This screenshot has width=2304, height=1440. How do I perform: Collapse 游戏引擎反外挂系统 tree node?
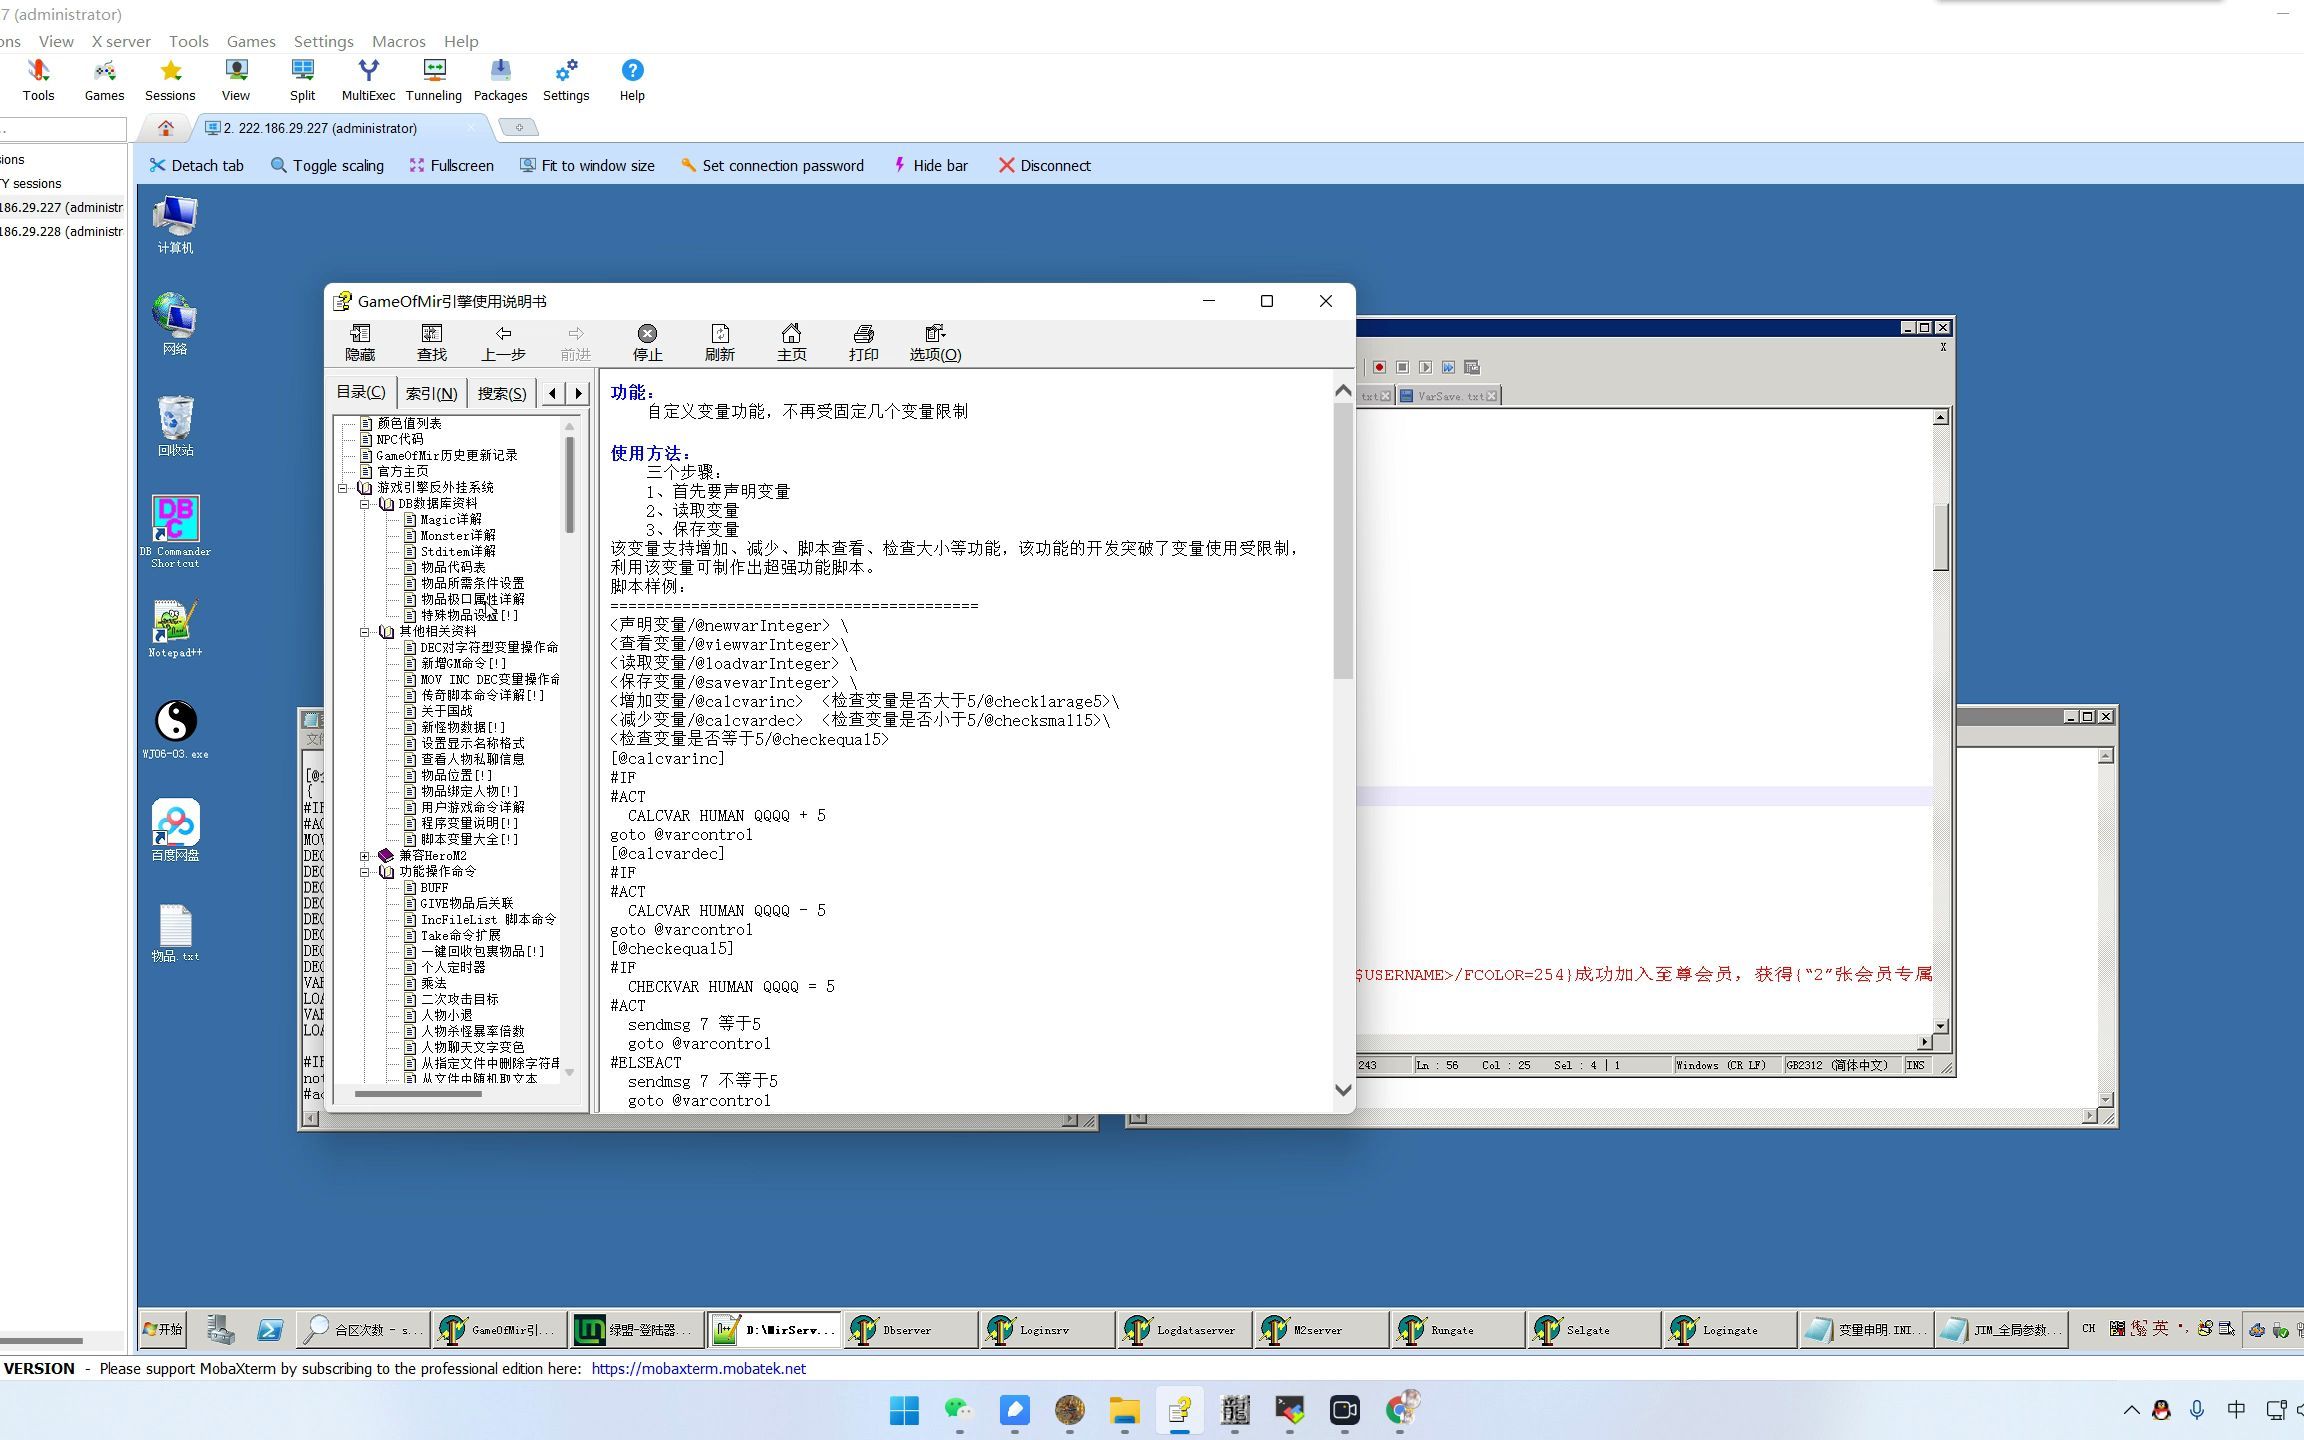pos(343,488)
